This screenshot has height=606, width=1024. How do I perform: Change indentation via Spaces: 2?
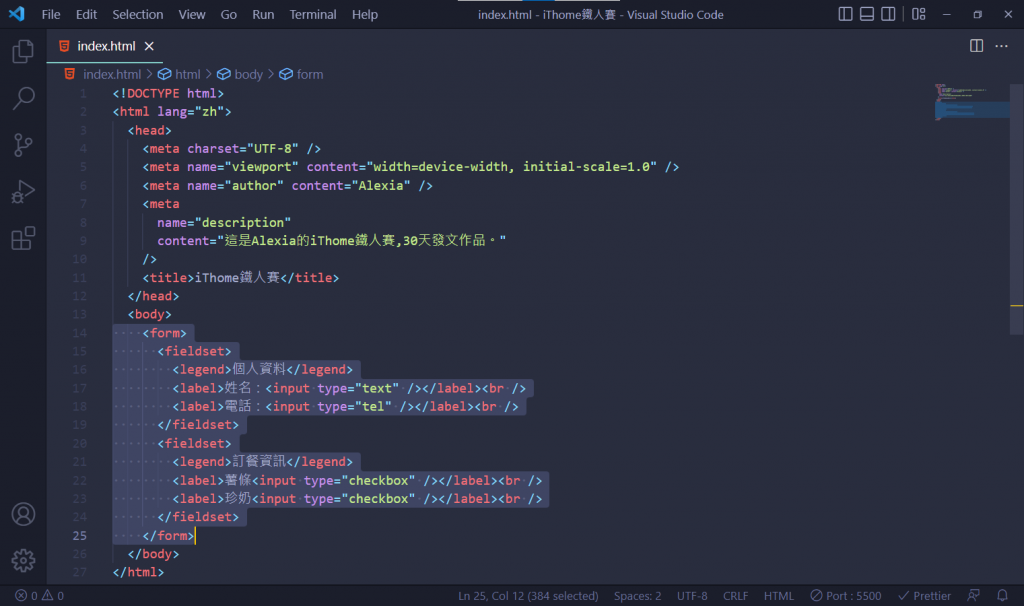click(x=637, y=596)
